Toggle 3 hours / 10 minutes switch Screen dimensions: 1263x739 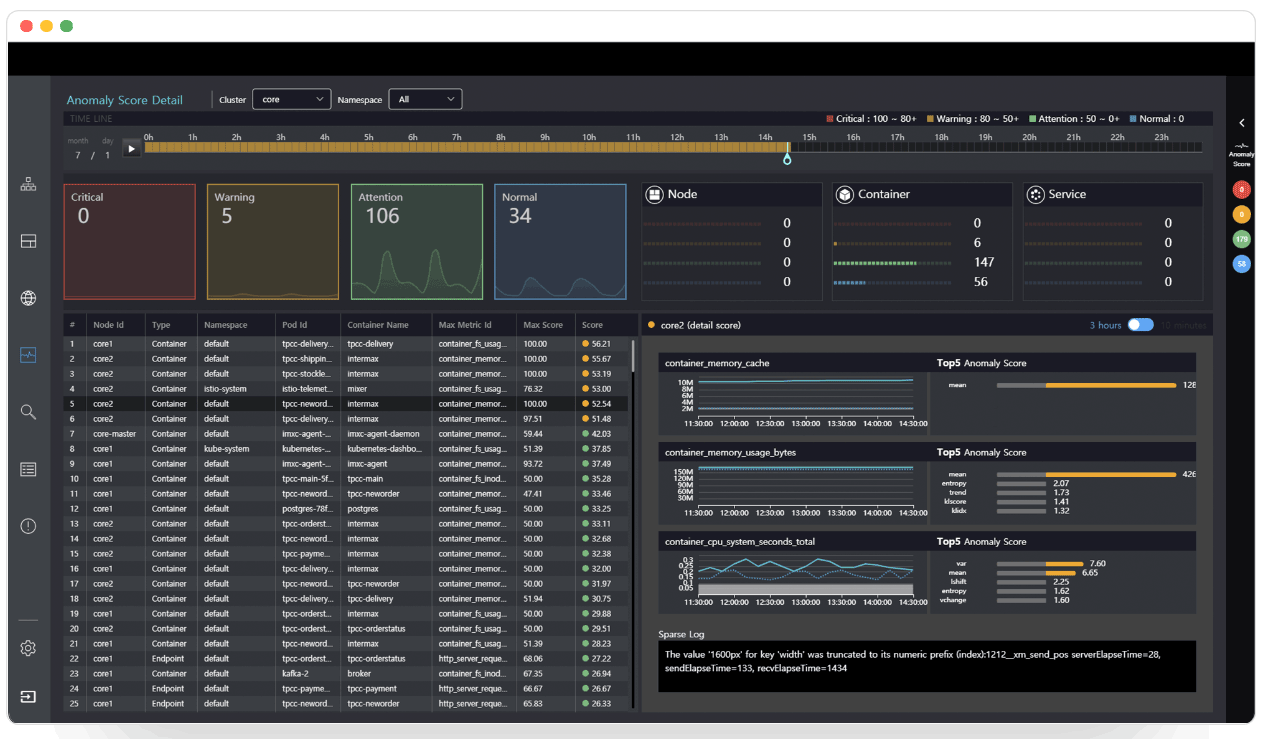1140,325
